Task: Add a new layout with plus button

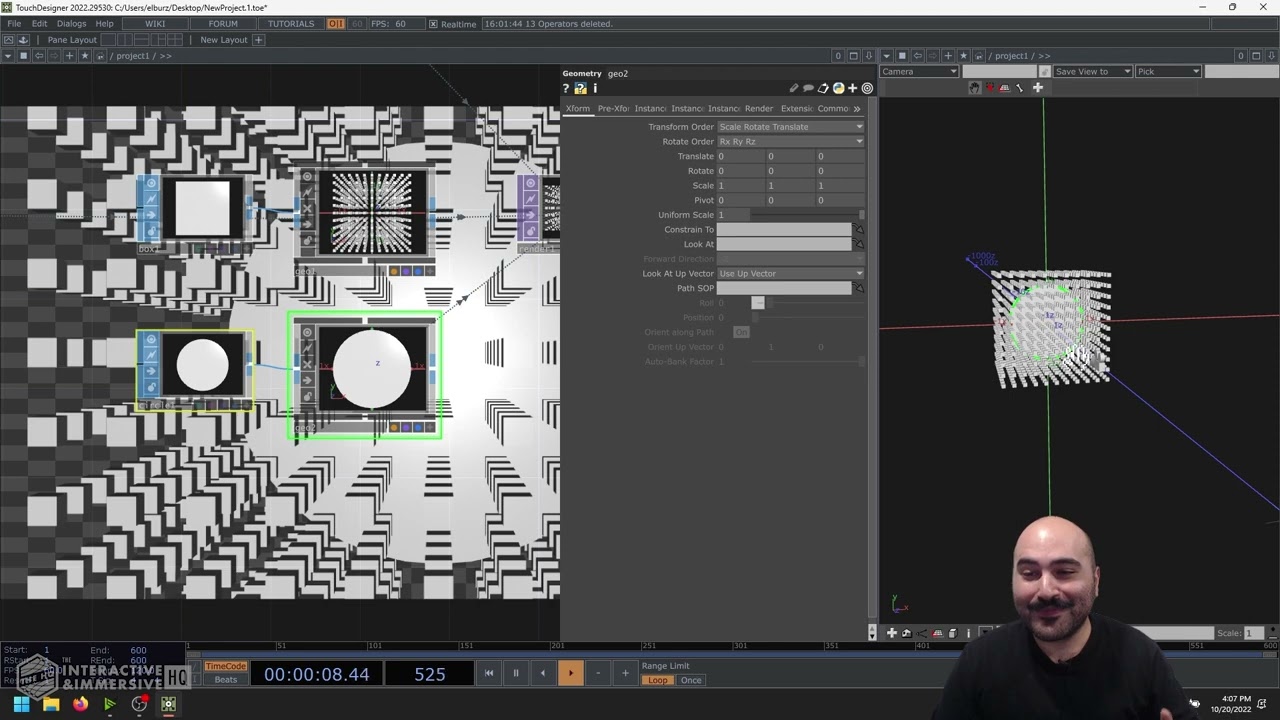Action: 258,40
